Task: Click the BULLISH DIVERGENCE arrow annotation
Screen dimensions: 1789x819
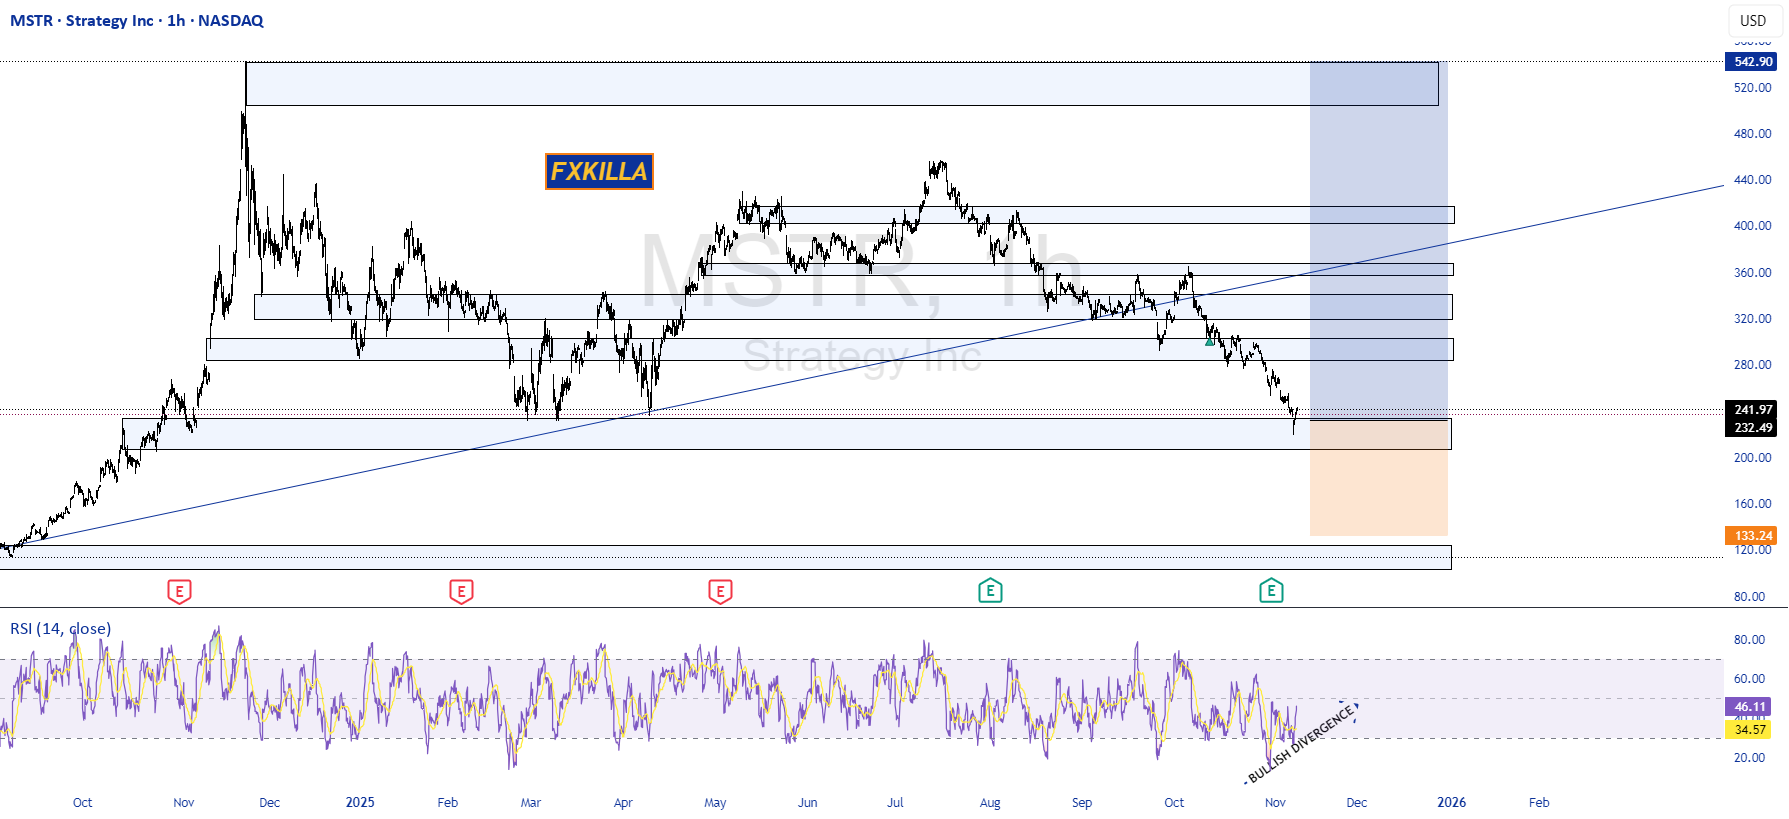Action: (x=1302, y=743)
